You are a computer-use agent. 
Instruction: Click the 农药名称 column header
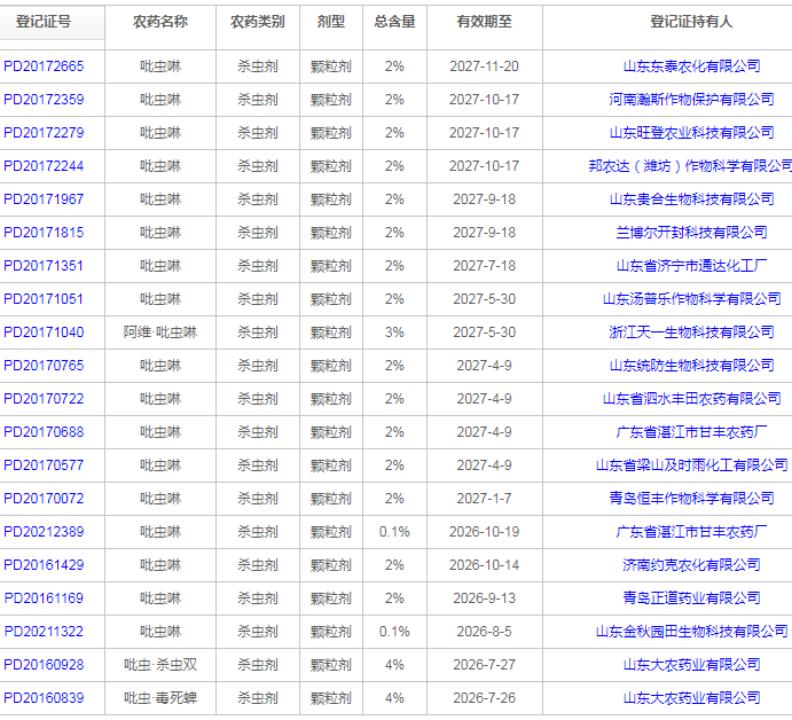click(x=160, y=22)
